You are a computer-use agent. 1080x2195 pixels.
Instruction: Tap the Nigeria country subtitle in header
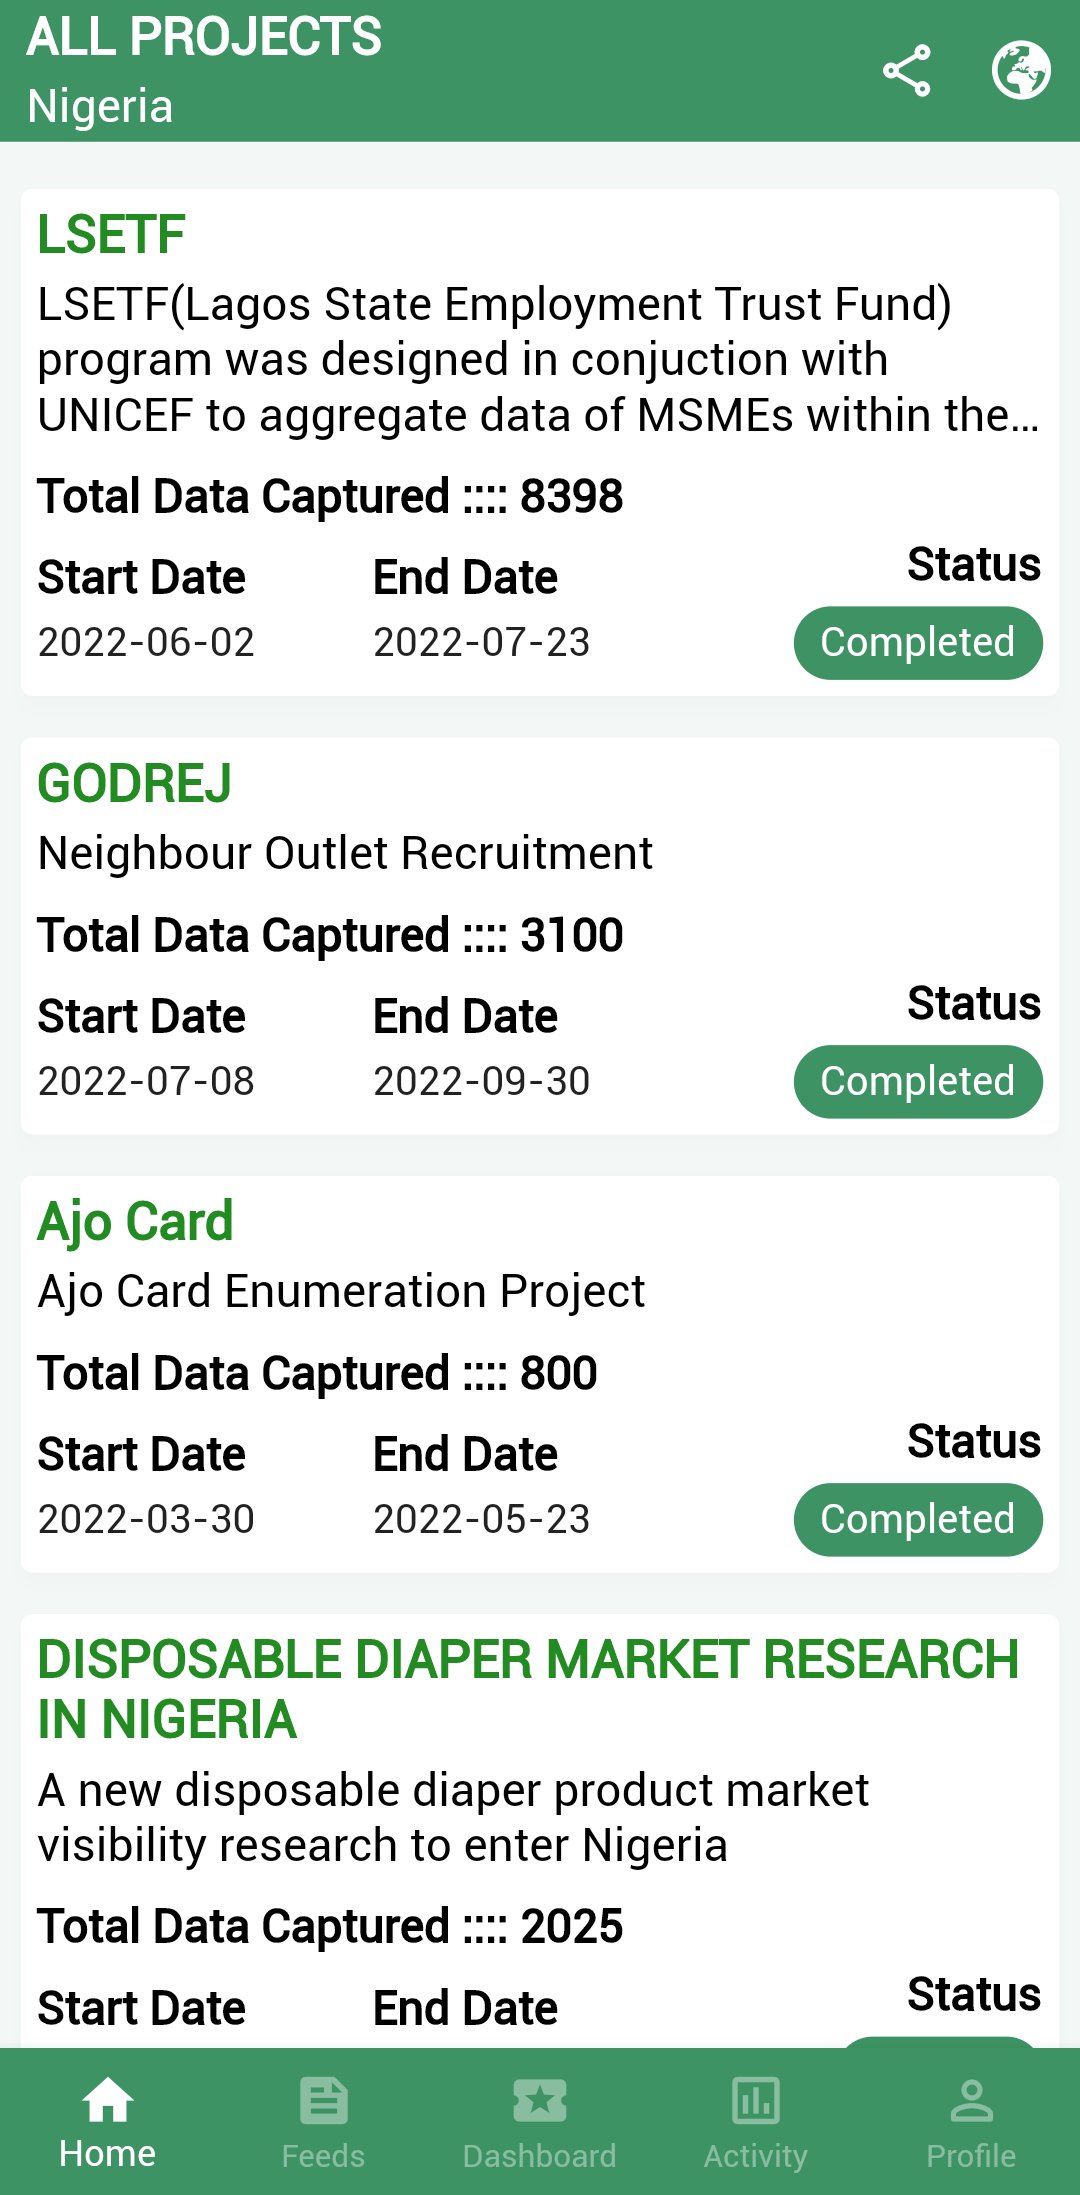[x=100, y=106]
